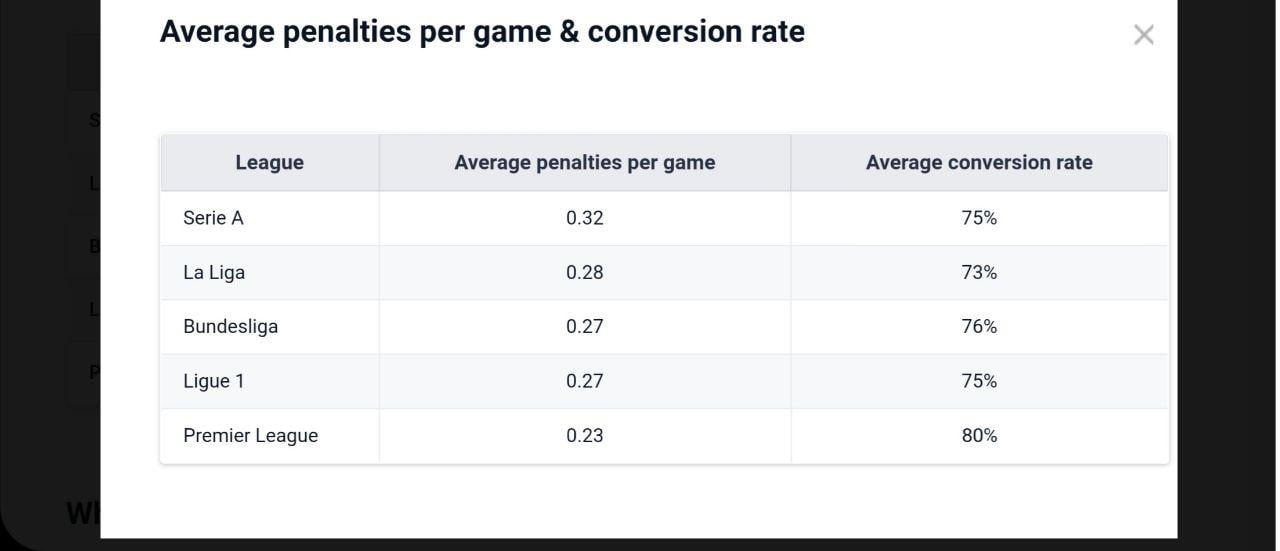Click the League column header
The image size is (1280, 551).
(x=269, y=162)
